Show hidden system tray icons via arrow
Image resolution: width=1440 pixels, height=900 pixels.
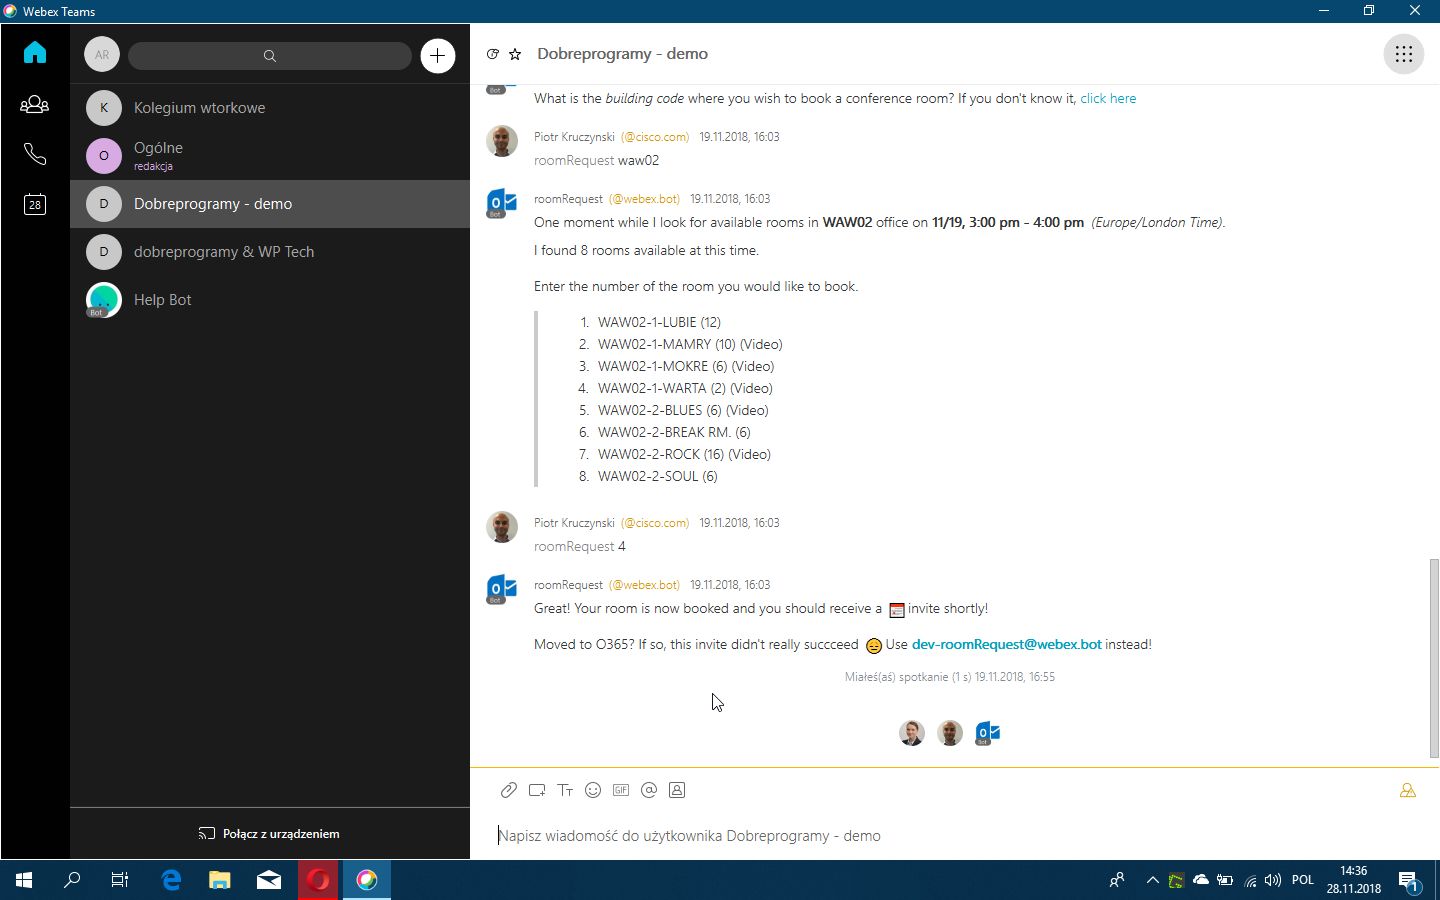tap(1153, 880)
